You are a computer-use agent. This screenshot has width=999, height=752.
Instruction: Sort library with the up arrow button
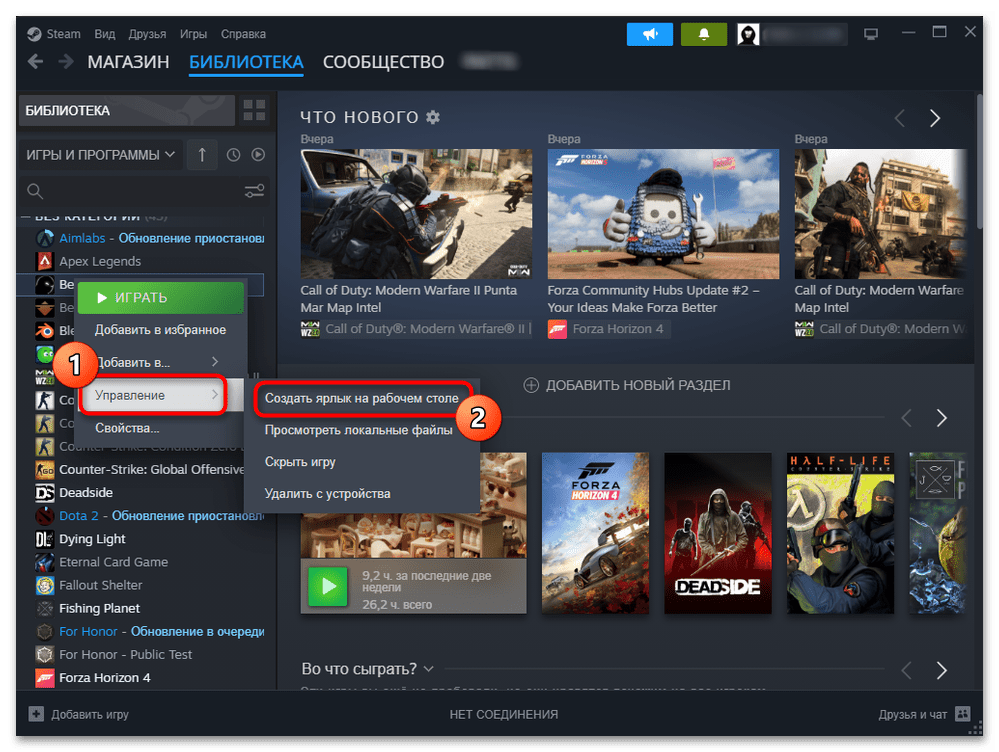202,155
